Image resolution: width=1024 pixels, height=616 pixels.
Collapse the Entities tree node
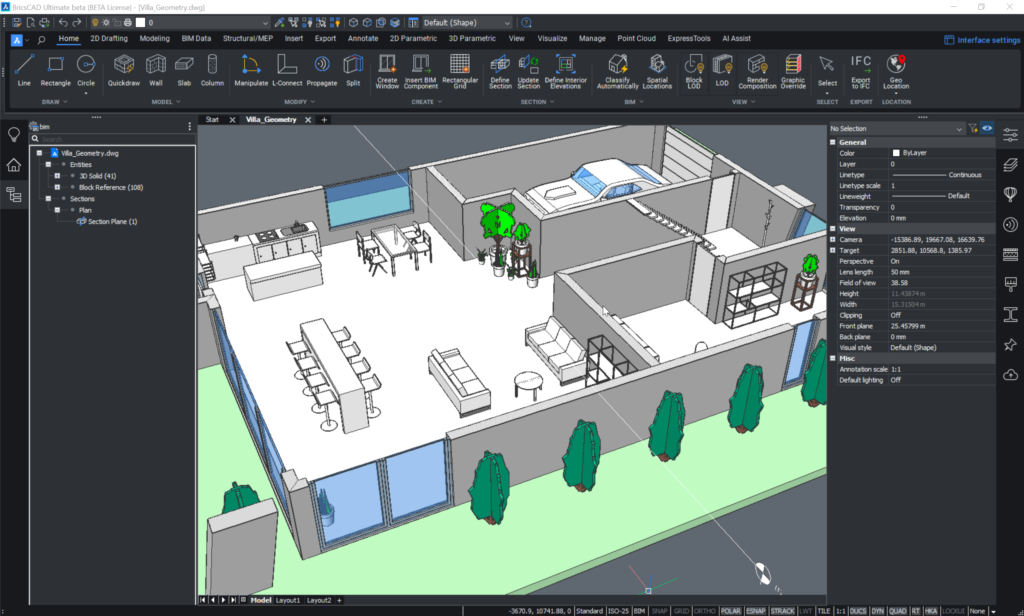pos(47,164)
